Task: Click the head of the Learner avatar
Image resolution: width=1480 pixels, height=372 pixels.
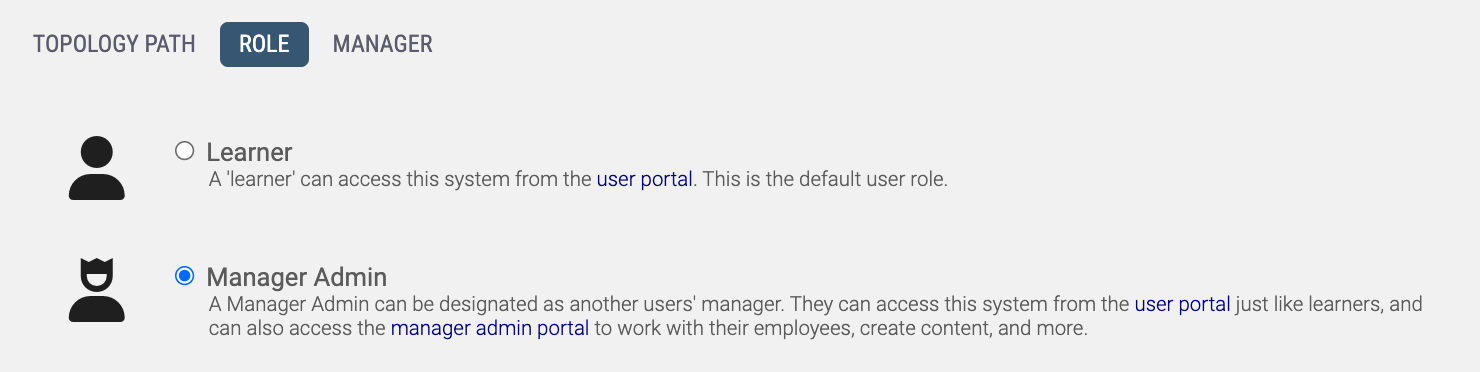Action: tap(97, 153)
